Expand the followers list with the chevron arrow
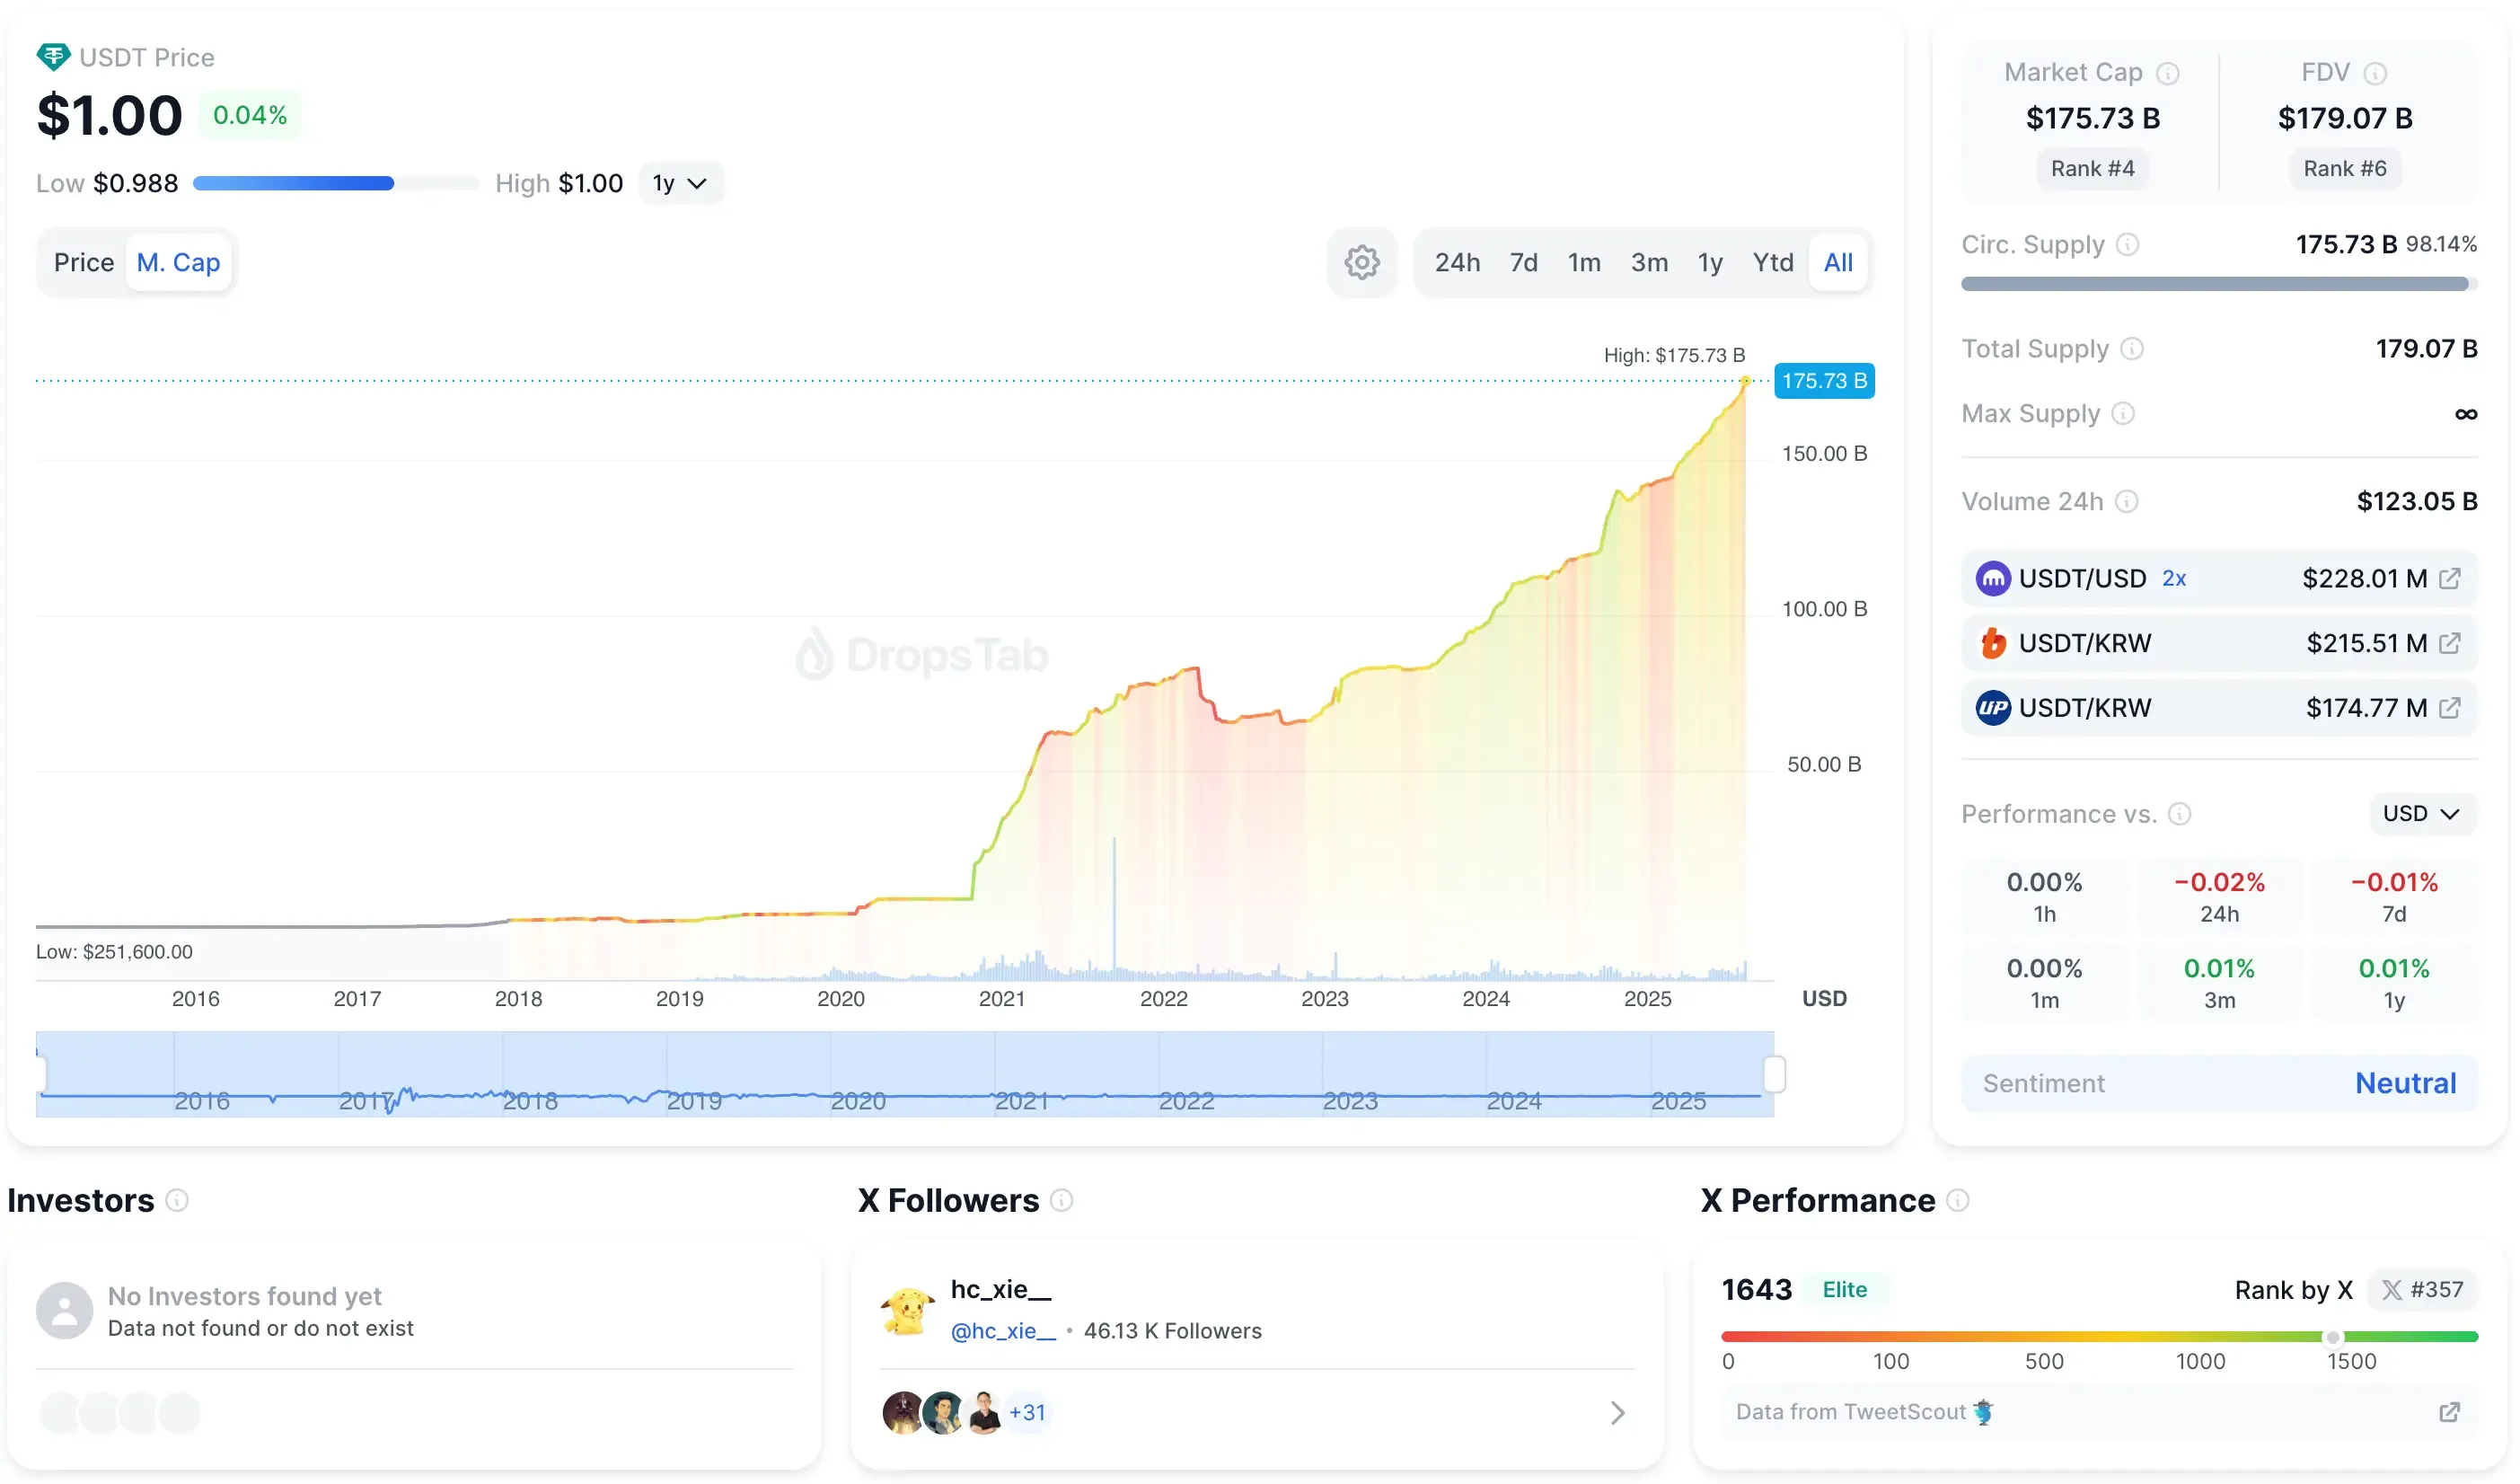2520x1484 pixels. [1618, 1412]
